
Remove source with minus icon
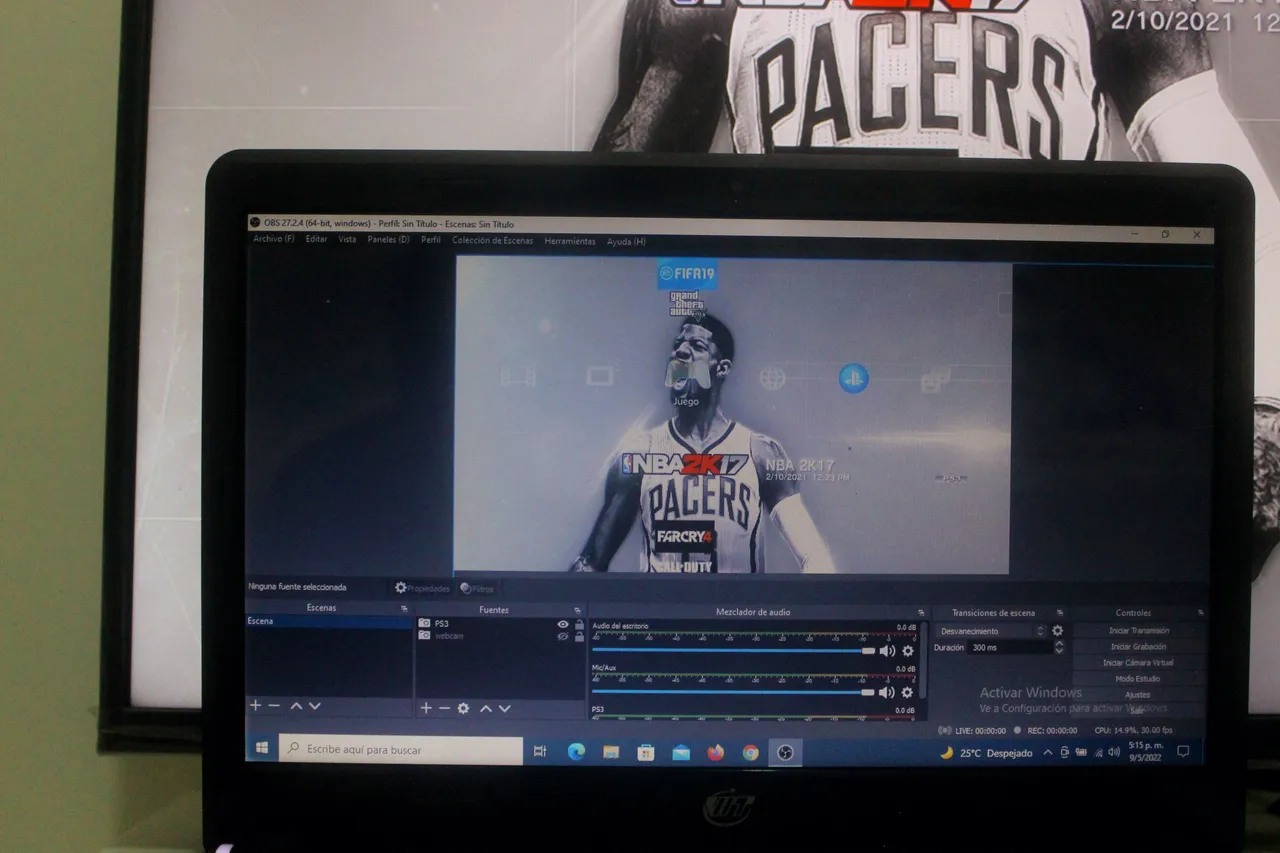444,708
